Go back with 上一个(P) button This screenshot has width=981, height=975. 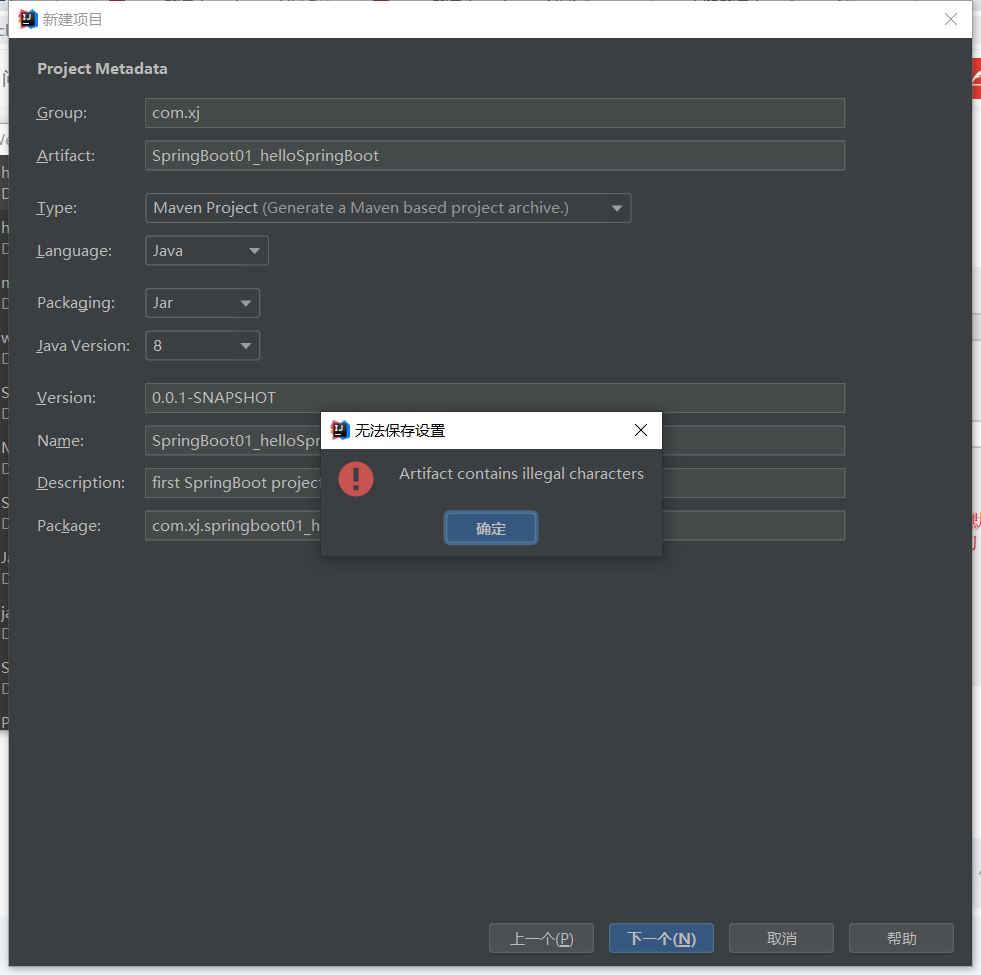click(541, 938)
